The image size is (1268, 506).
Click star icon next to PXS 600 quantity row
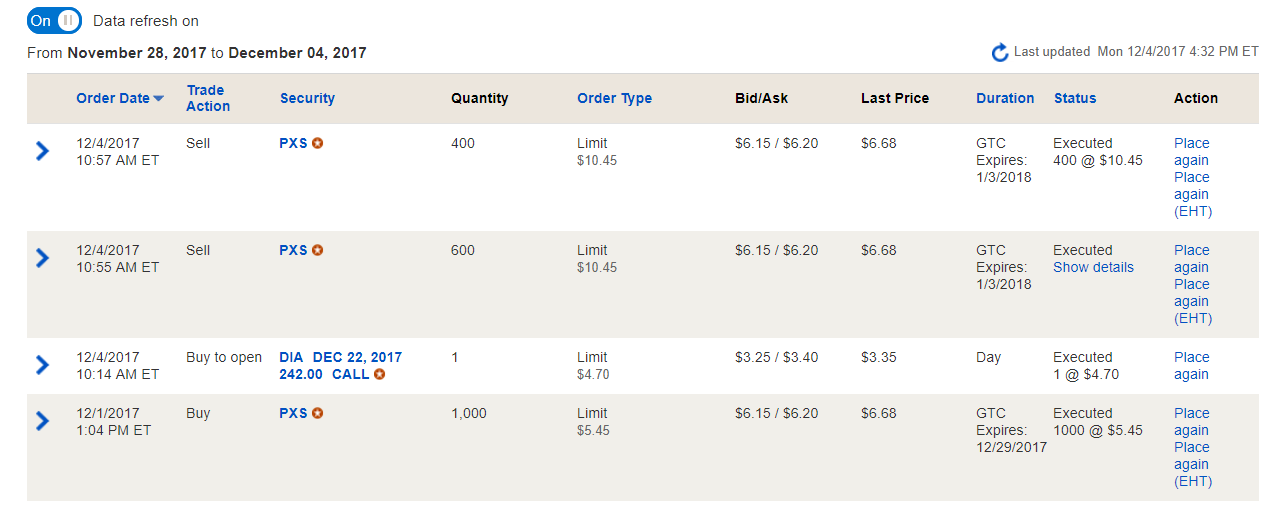317,250
